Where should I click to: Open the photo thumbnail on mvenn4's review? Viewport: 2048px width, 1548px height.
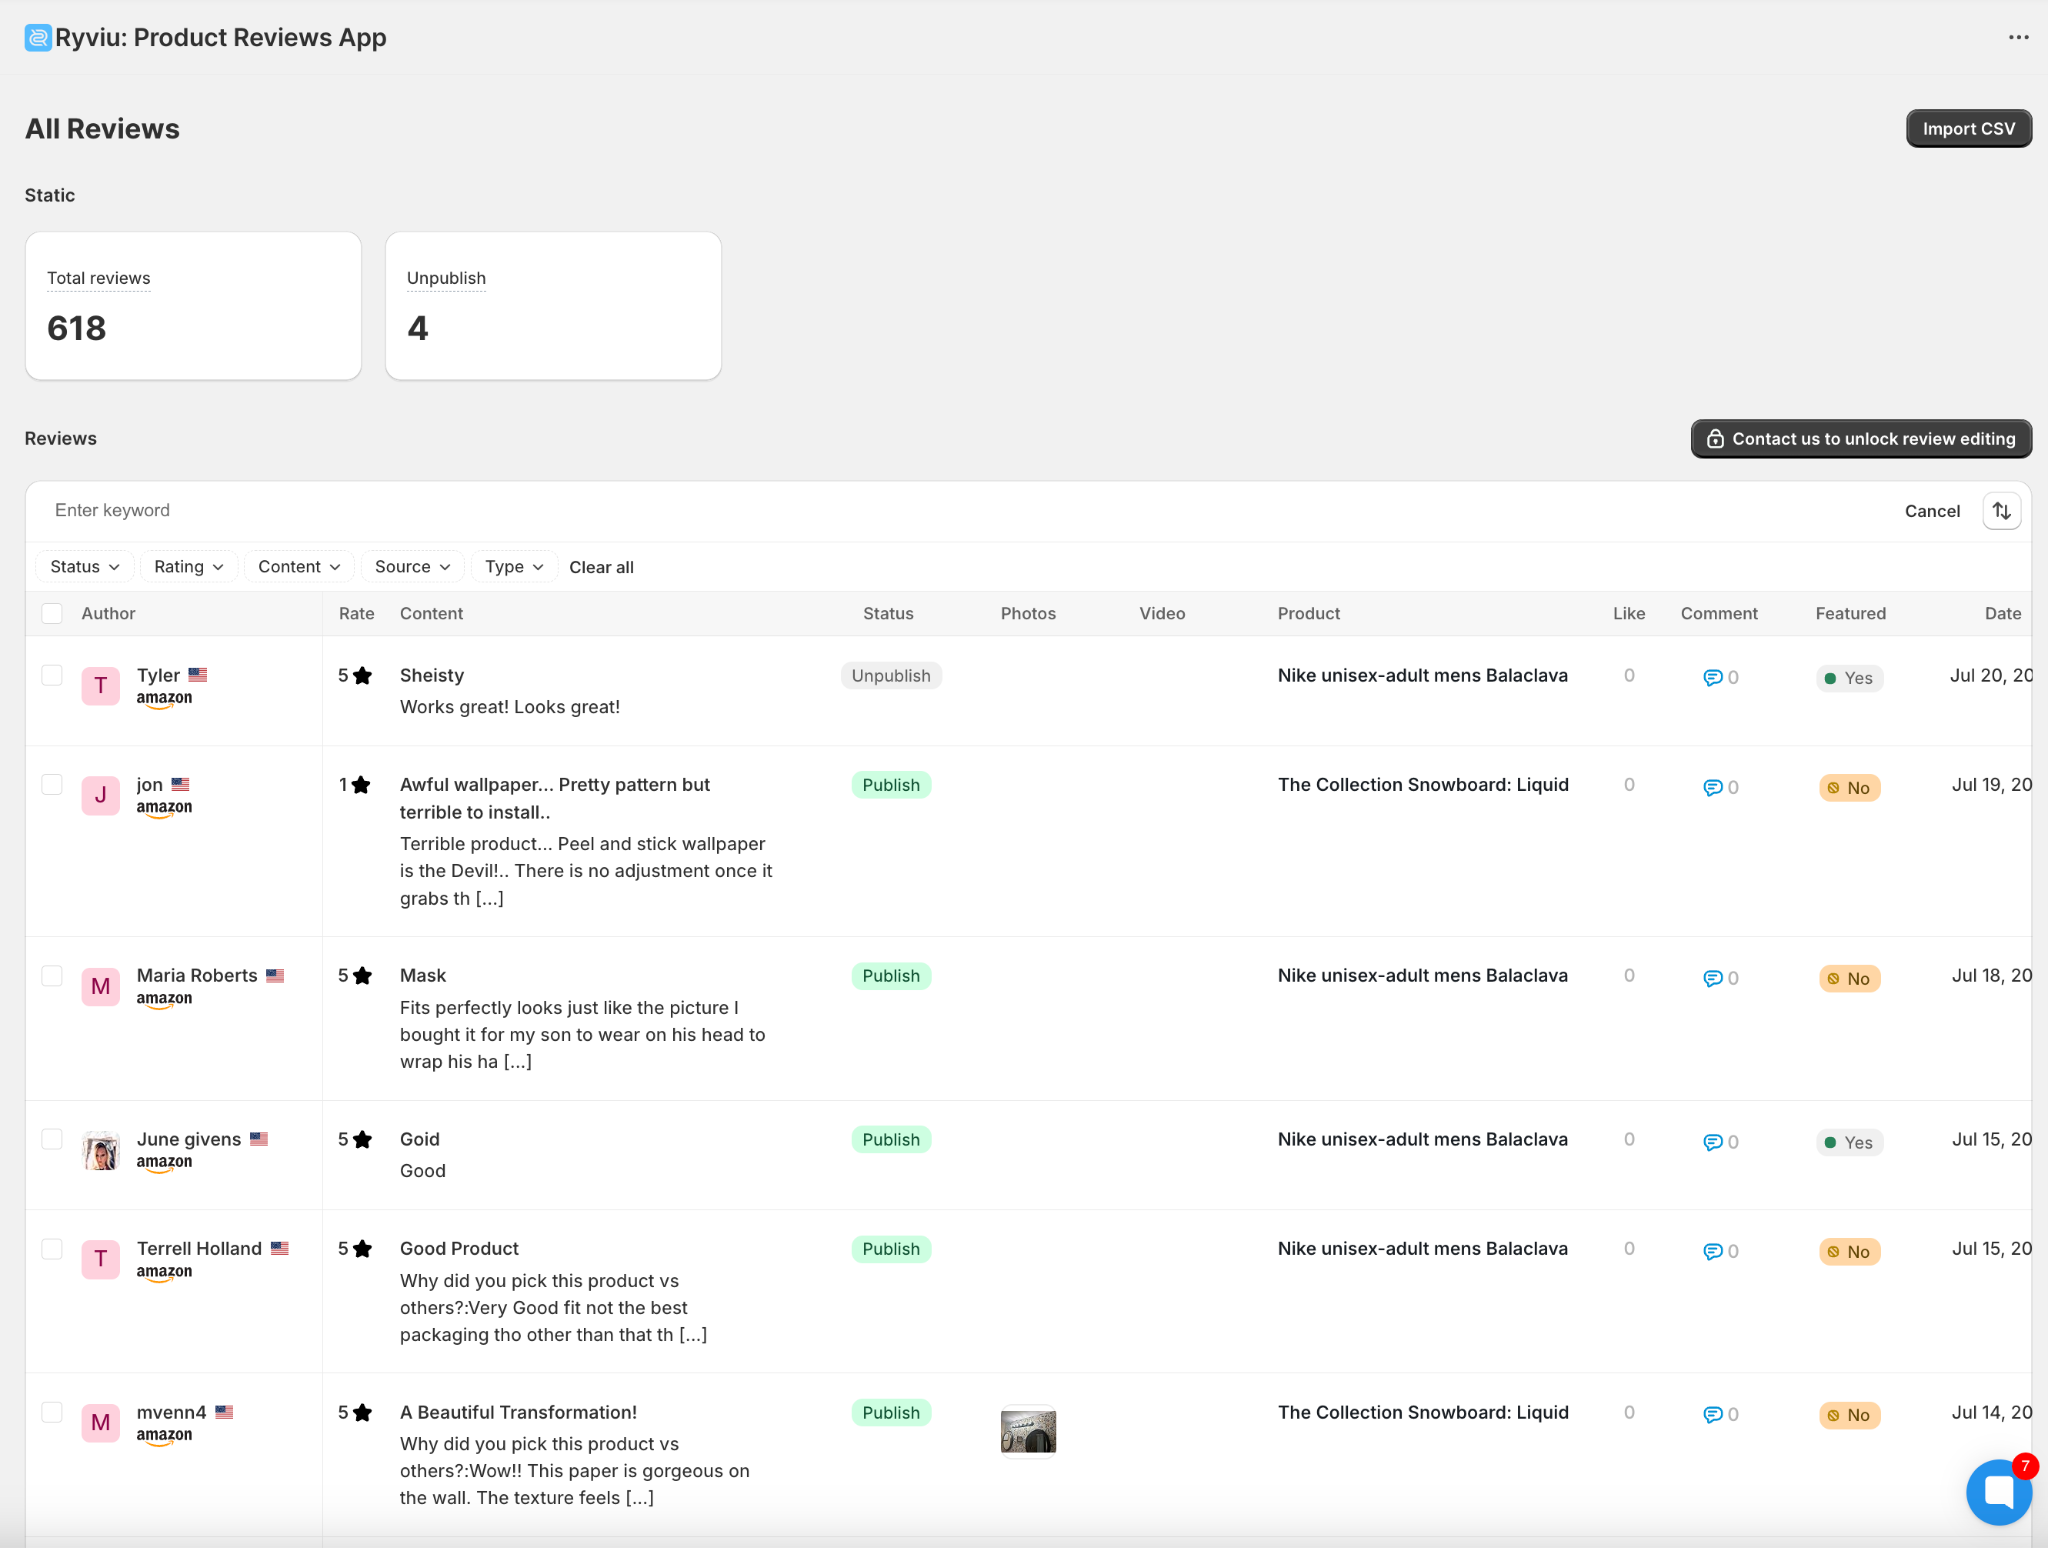[1028, 1432]
